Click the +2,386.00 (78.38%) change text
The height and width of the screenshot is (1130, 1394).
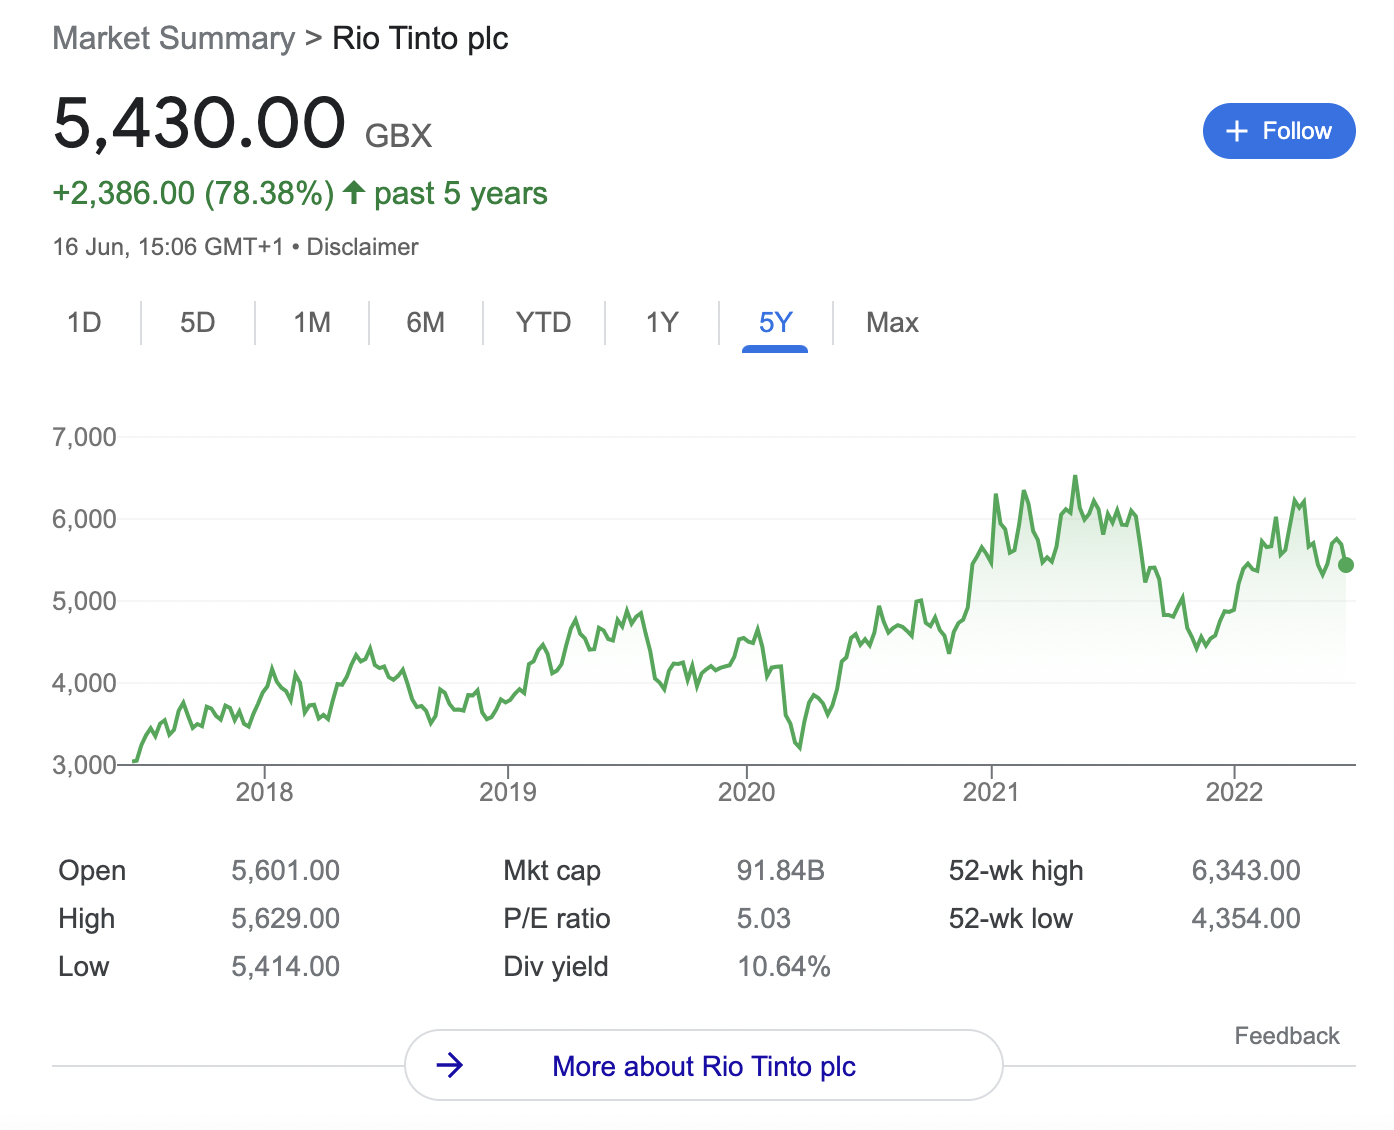tap(193, 193)
